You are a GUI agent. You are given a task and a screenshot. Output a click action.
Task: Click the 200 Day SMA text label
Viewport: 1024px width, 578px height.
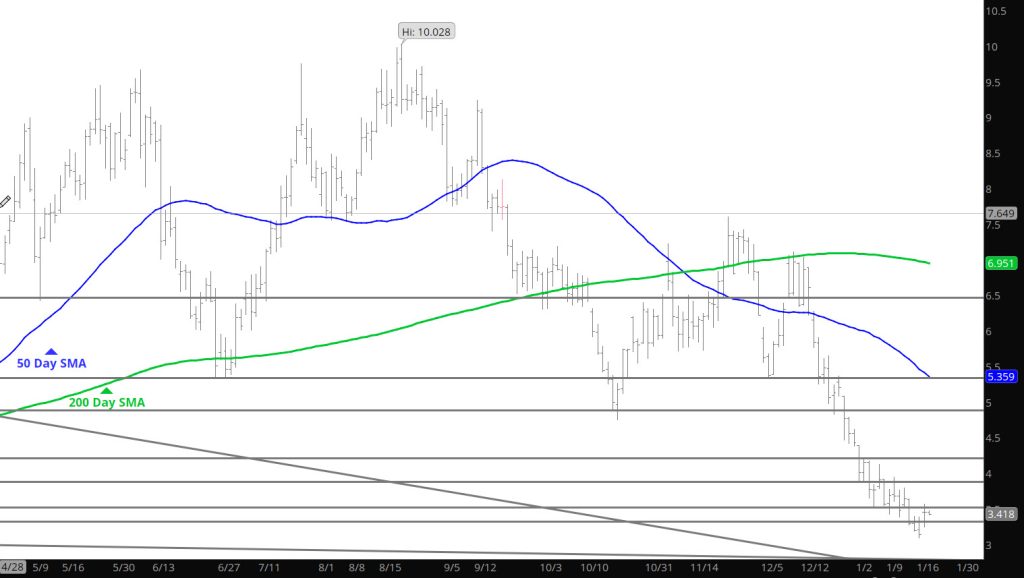[106, 403]
